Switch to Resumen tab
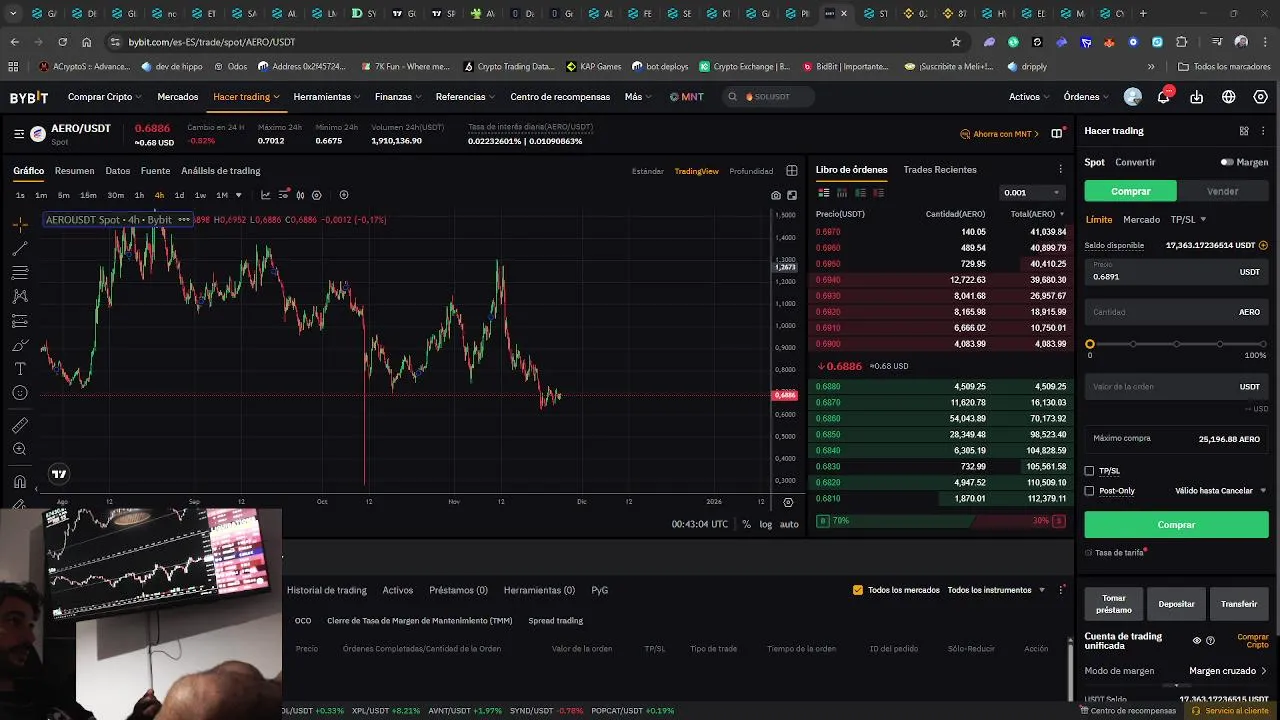The width and height of the screenshot is (1280, 720). point(74,171)
